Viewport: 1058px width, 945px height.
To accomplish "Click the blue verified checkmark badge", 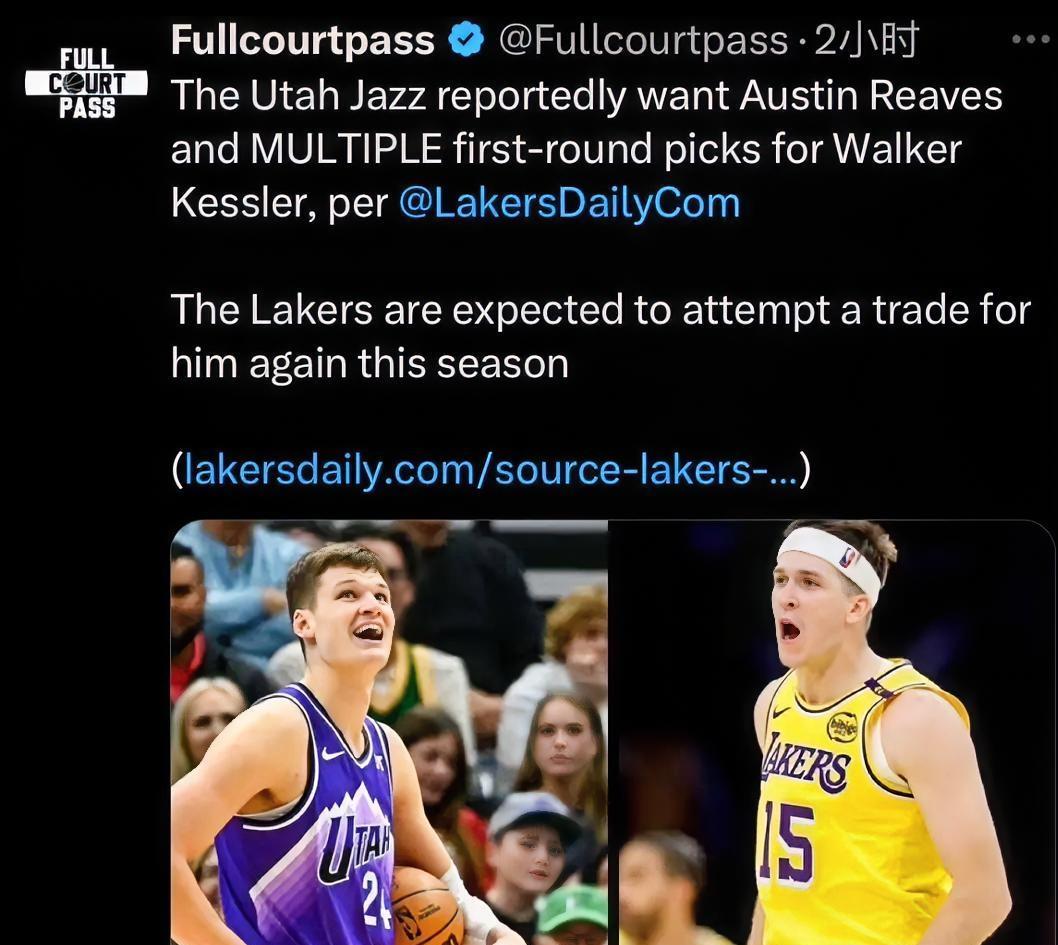I will point(466,40).
